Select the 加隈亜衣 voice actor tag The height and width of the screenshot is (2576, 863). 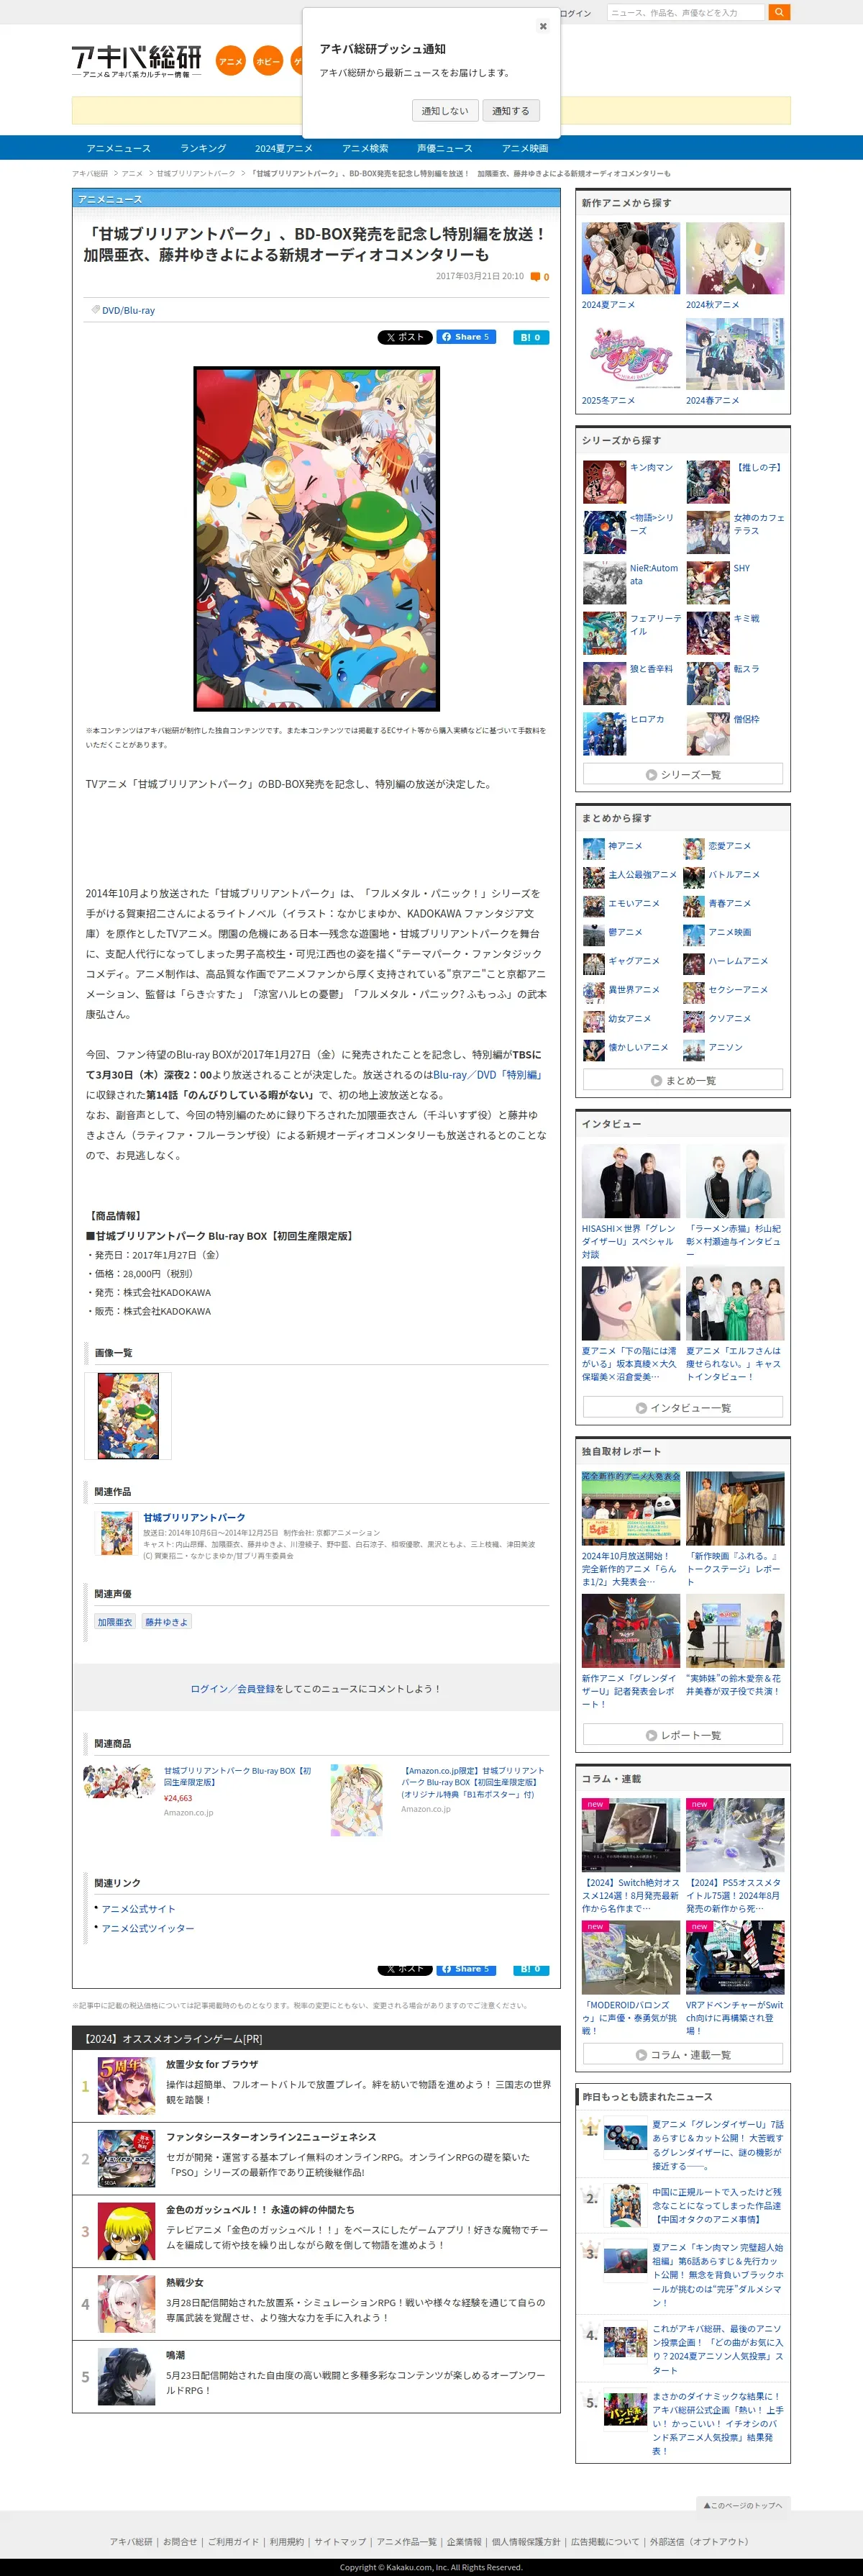click(x=115, y=1622)
